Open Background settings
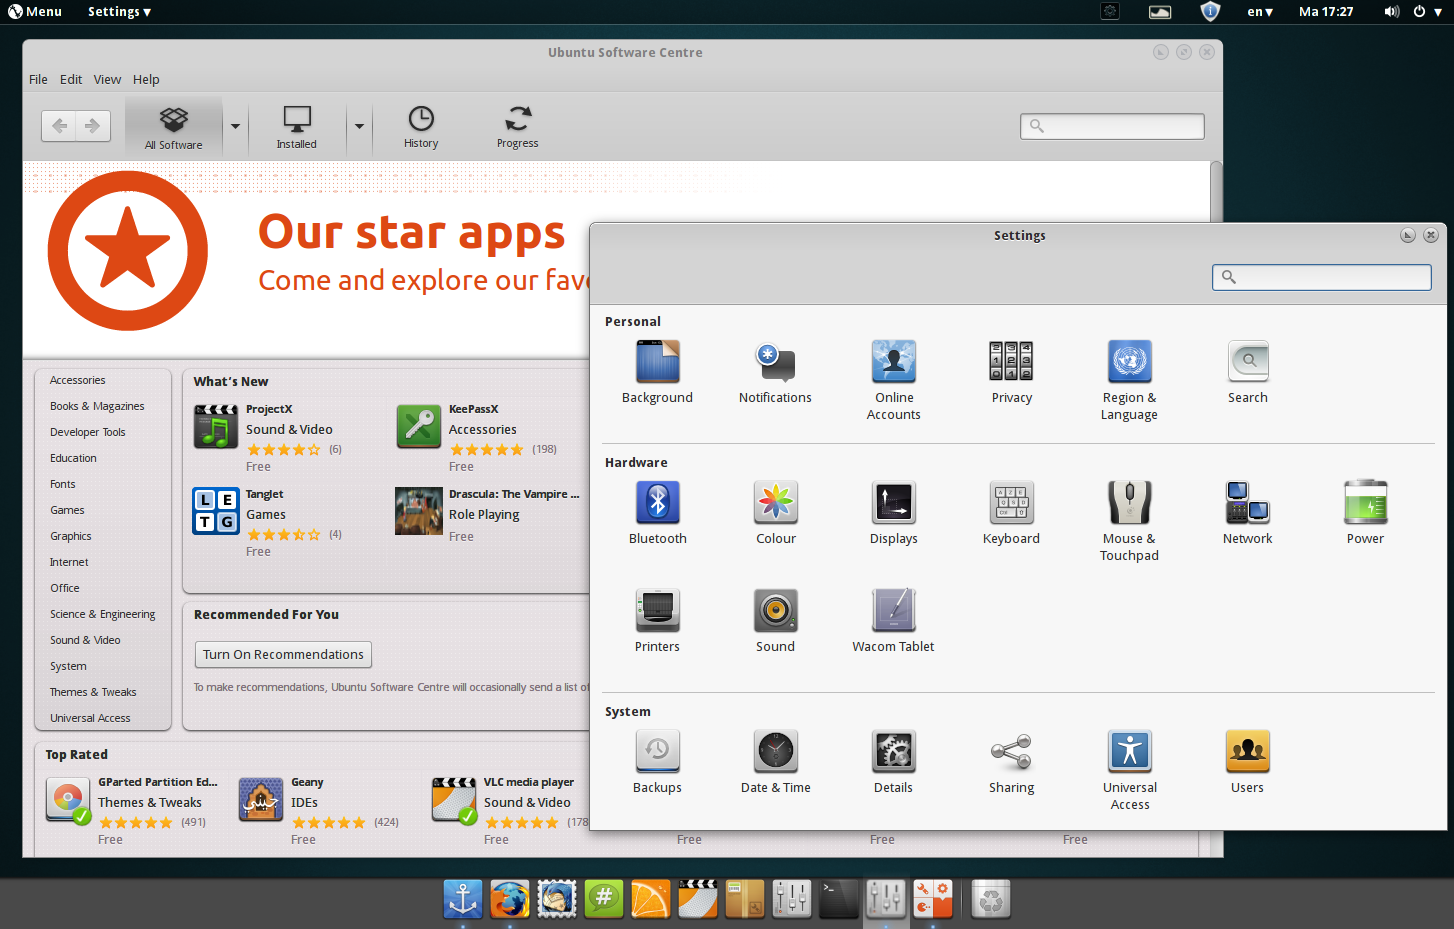The image size is (1454, 929). (657, 372)
